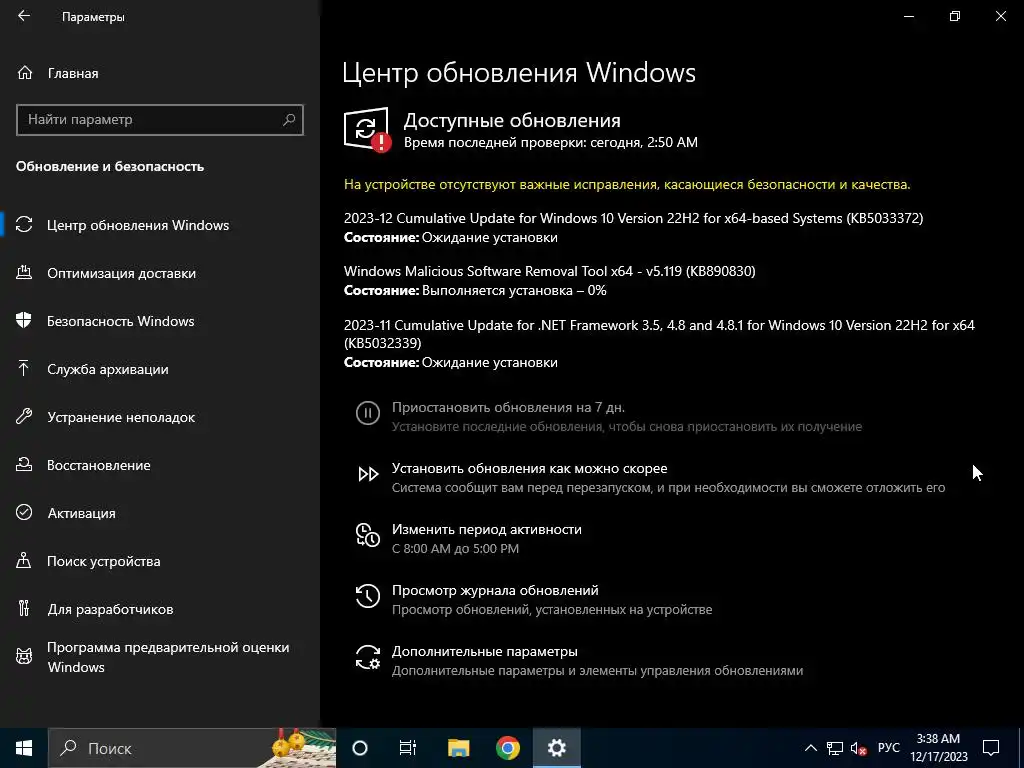
Task: Click the magnifier icon in search box
Action: coord(289,120)
